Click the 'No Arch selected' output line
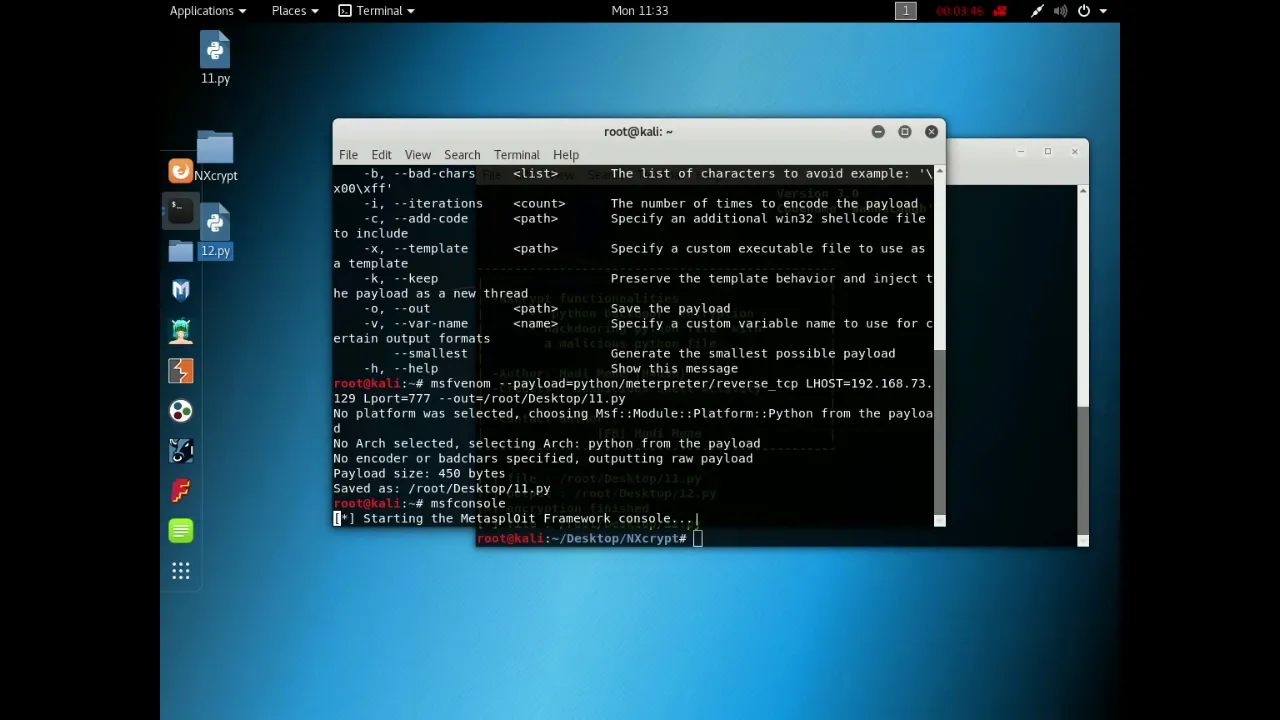This screenshot has height=720, width=1280. tap(547, 443)
